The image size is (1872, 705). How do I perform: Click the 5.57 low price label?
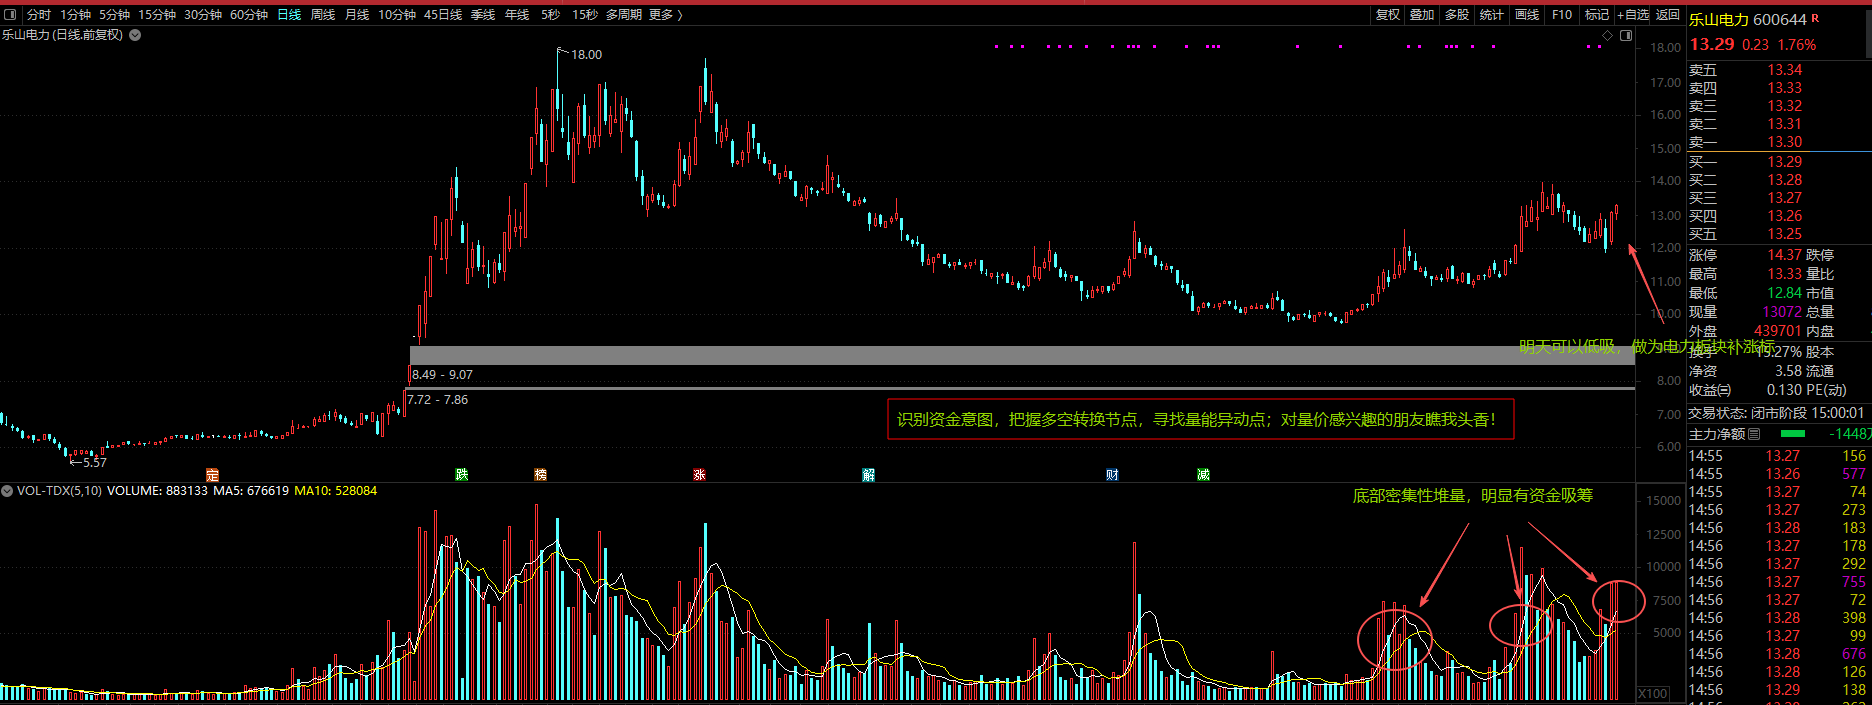click(94, 462)
